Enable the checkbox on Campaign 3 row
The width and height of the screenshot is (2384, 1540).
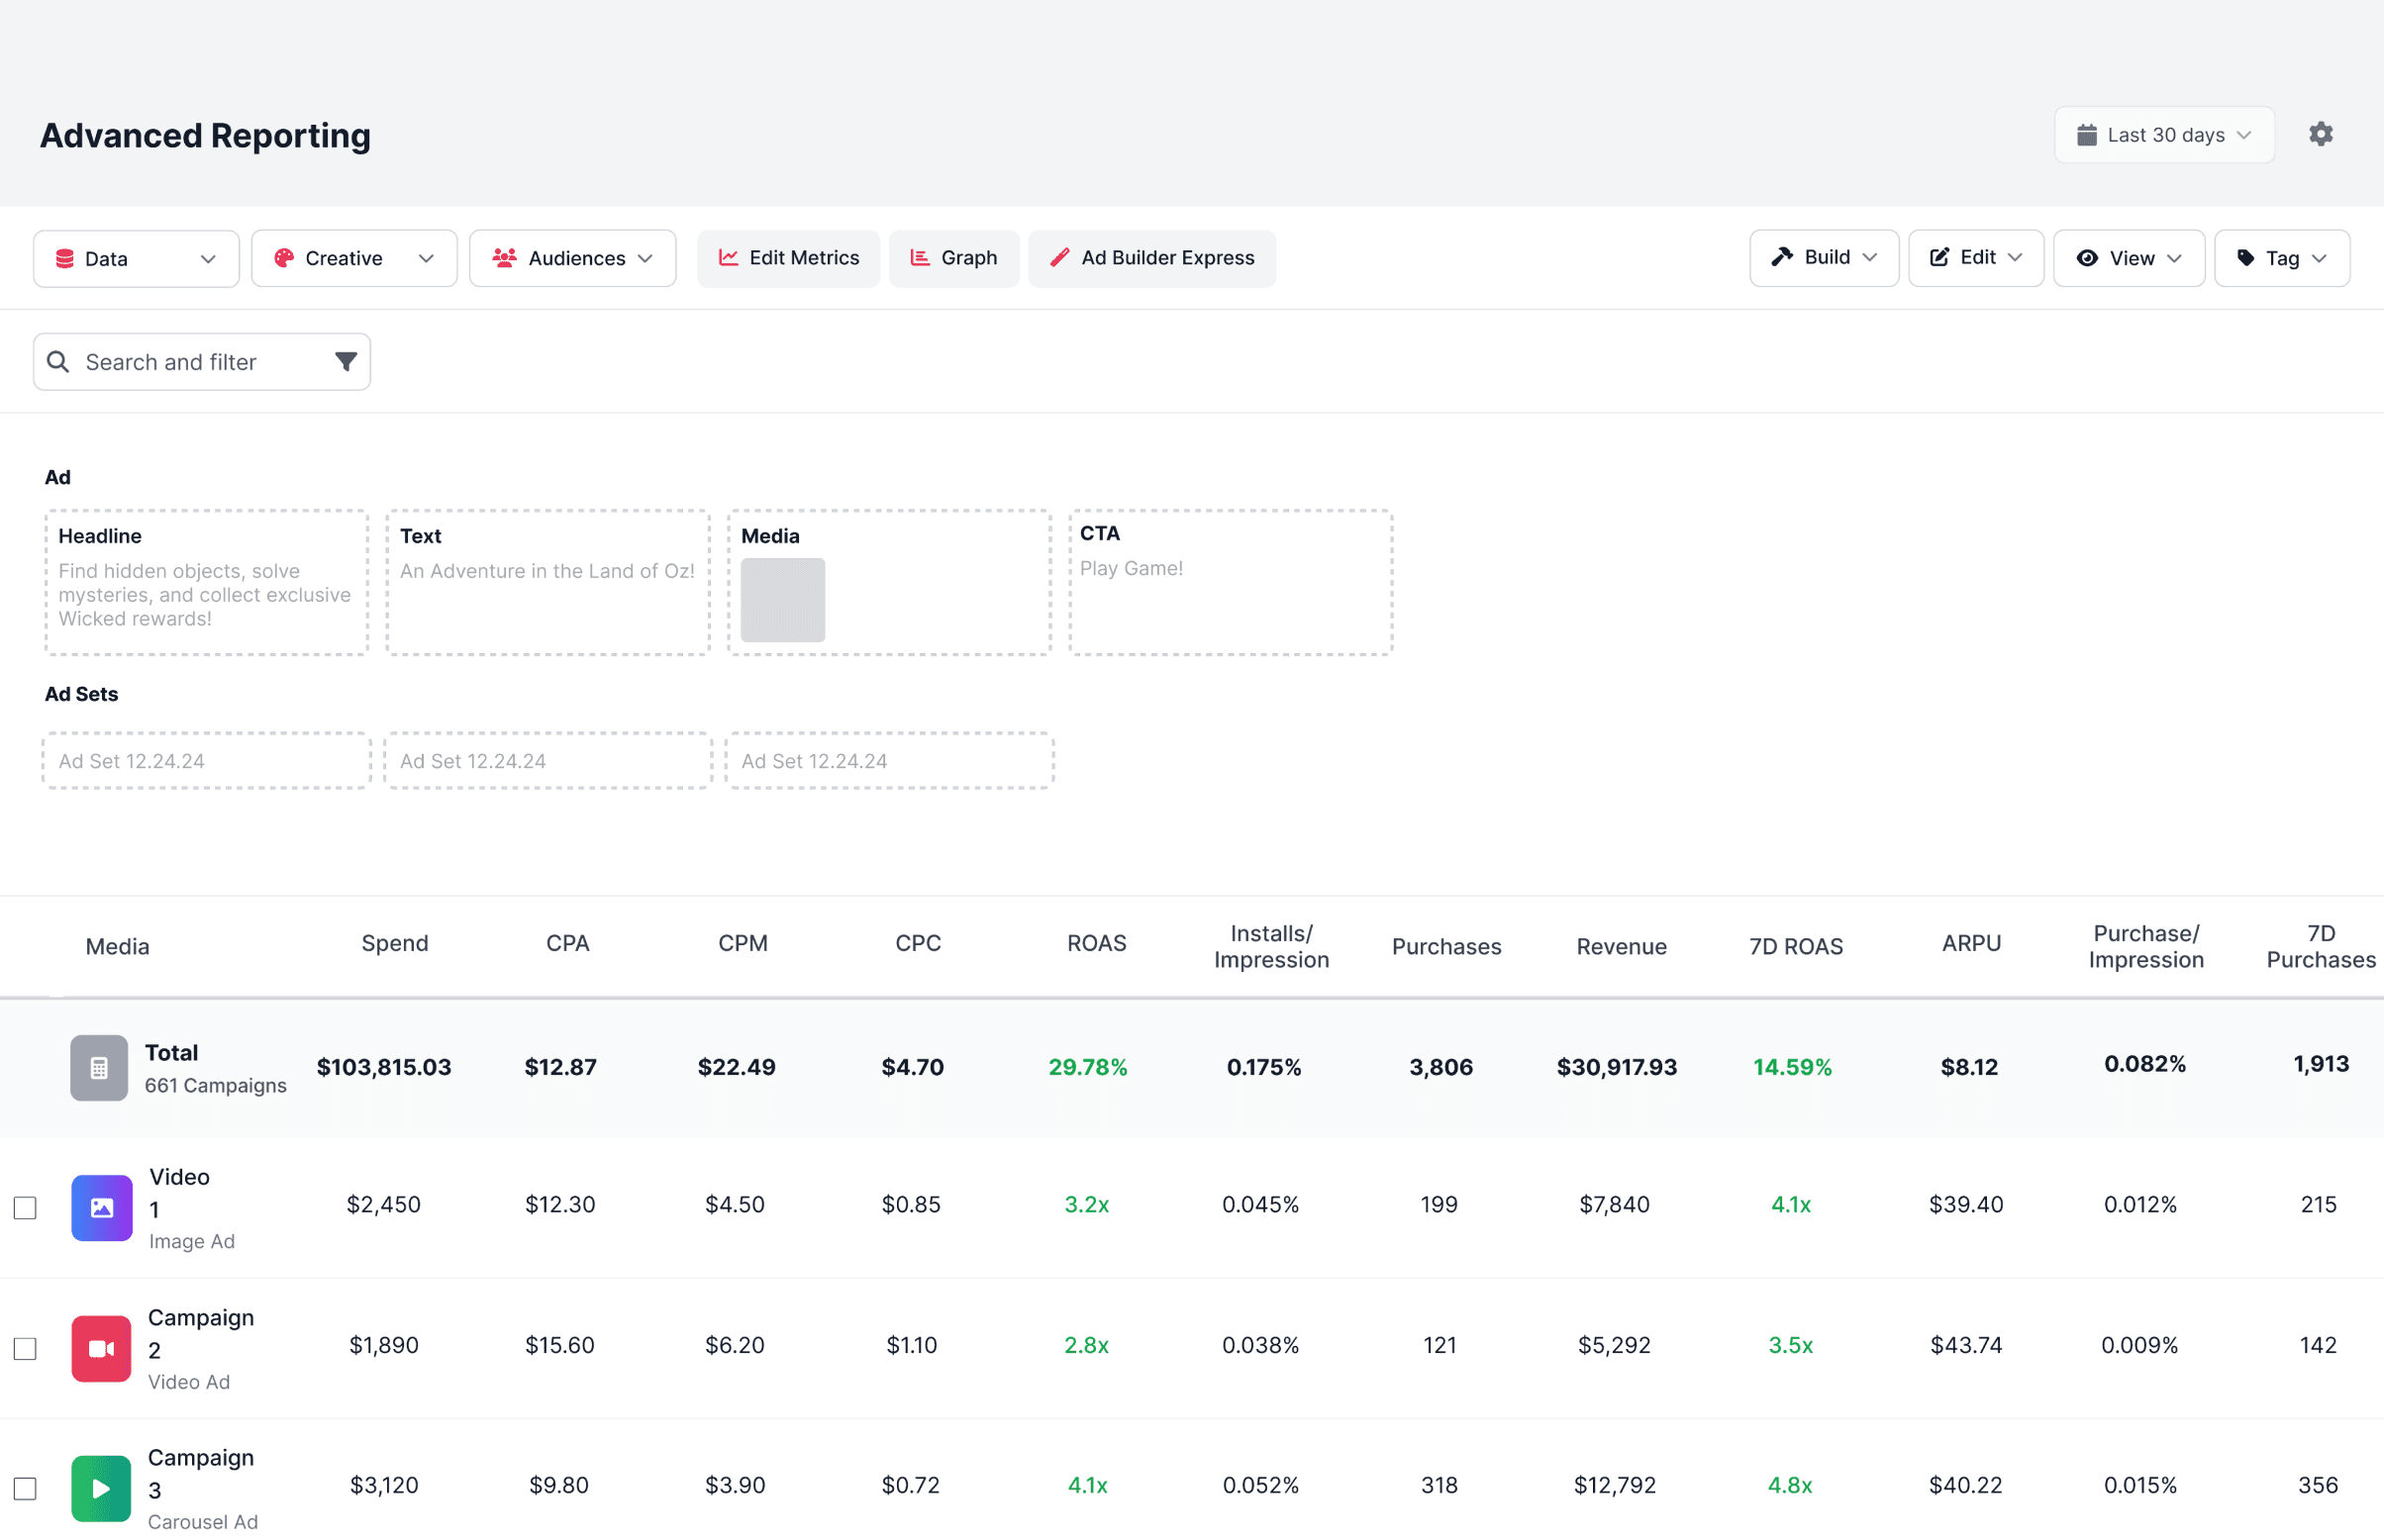pos(25,1488)
